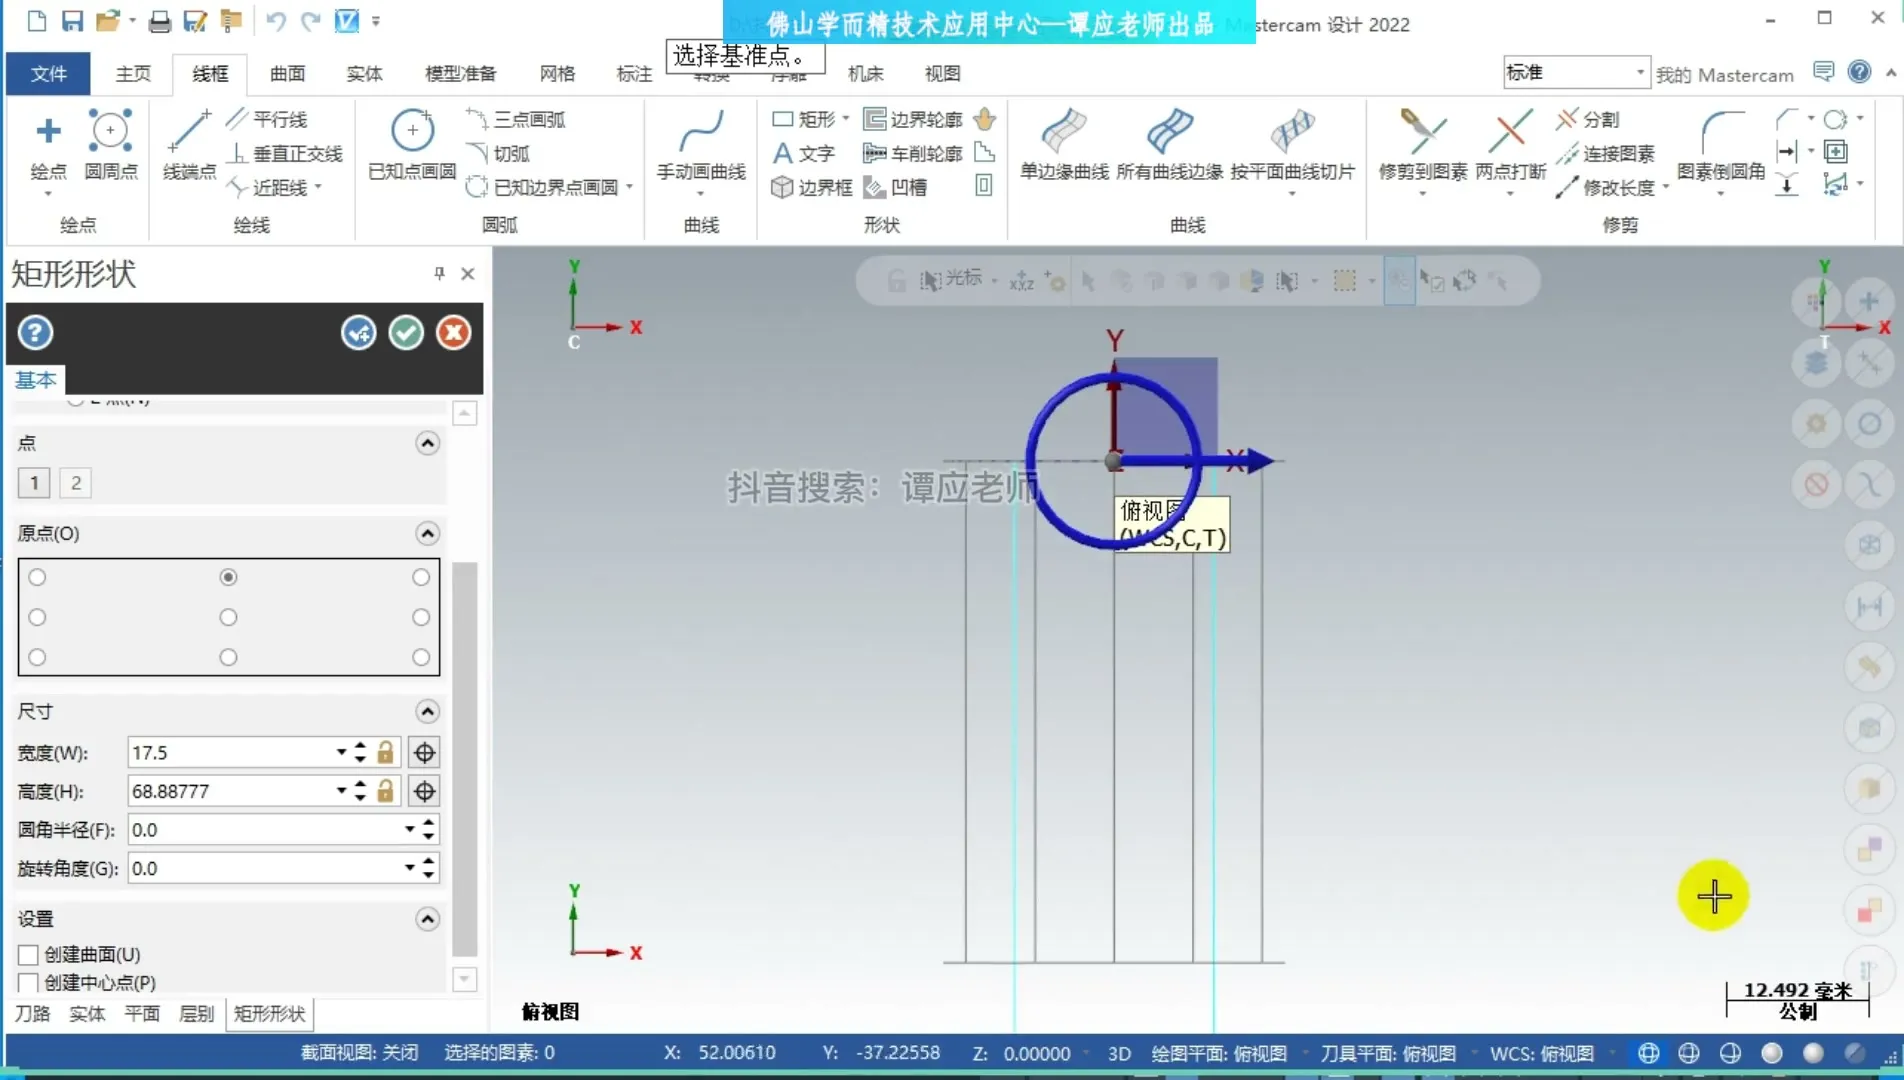Open help via the question mark button

35,332
